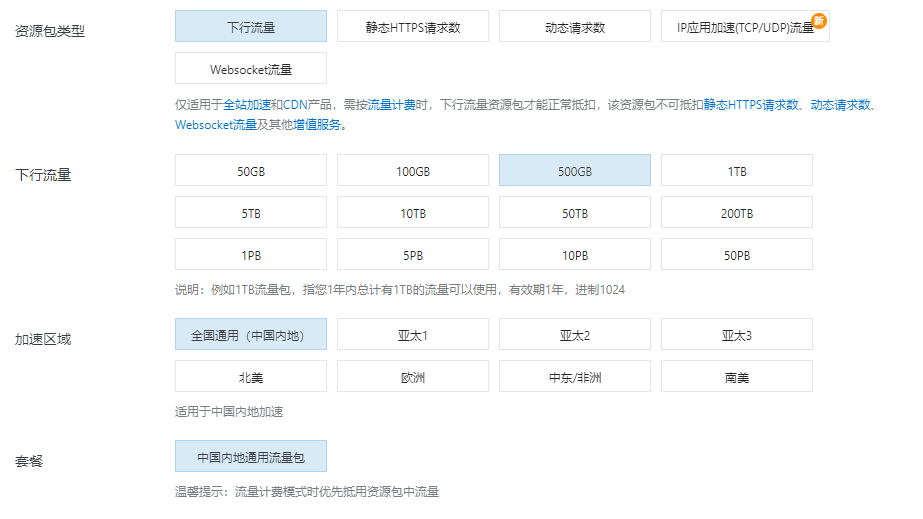Image resolution: width=923 pixels, height=519 pixels.
Task: Click the 流量计费 link in description
Action: tap(386, 104)
